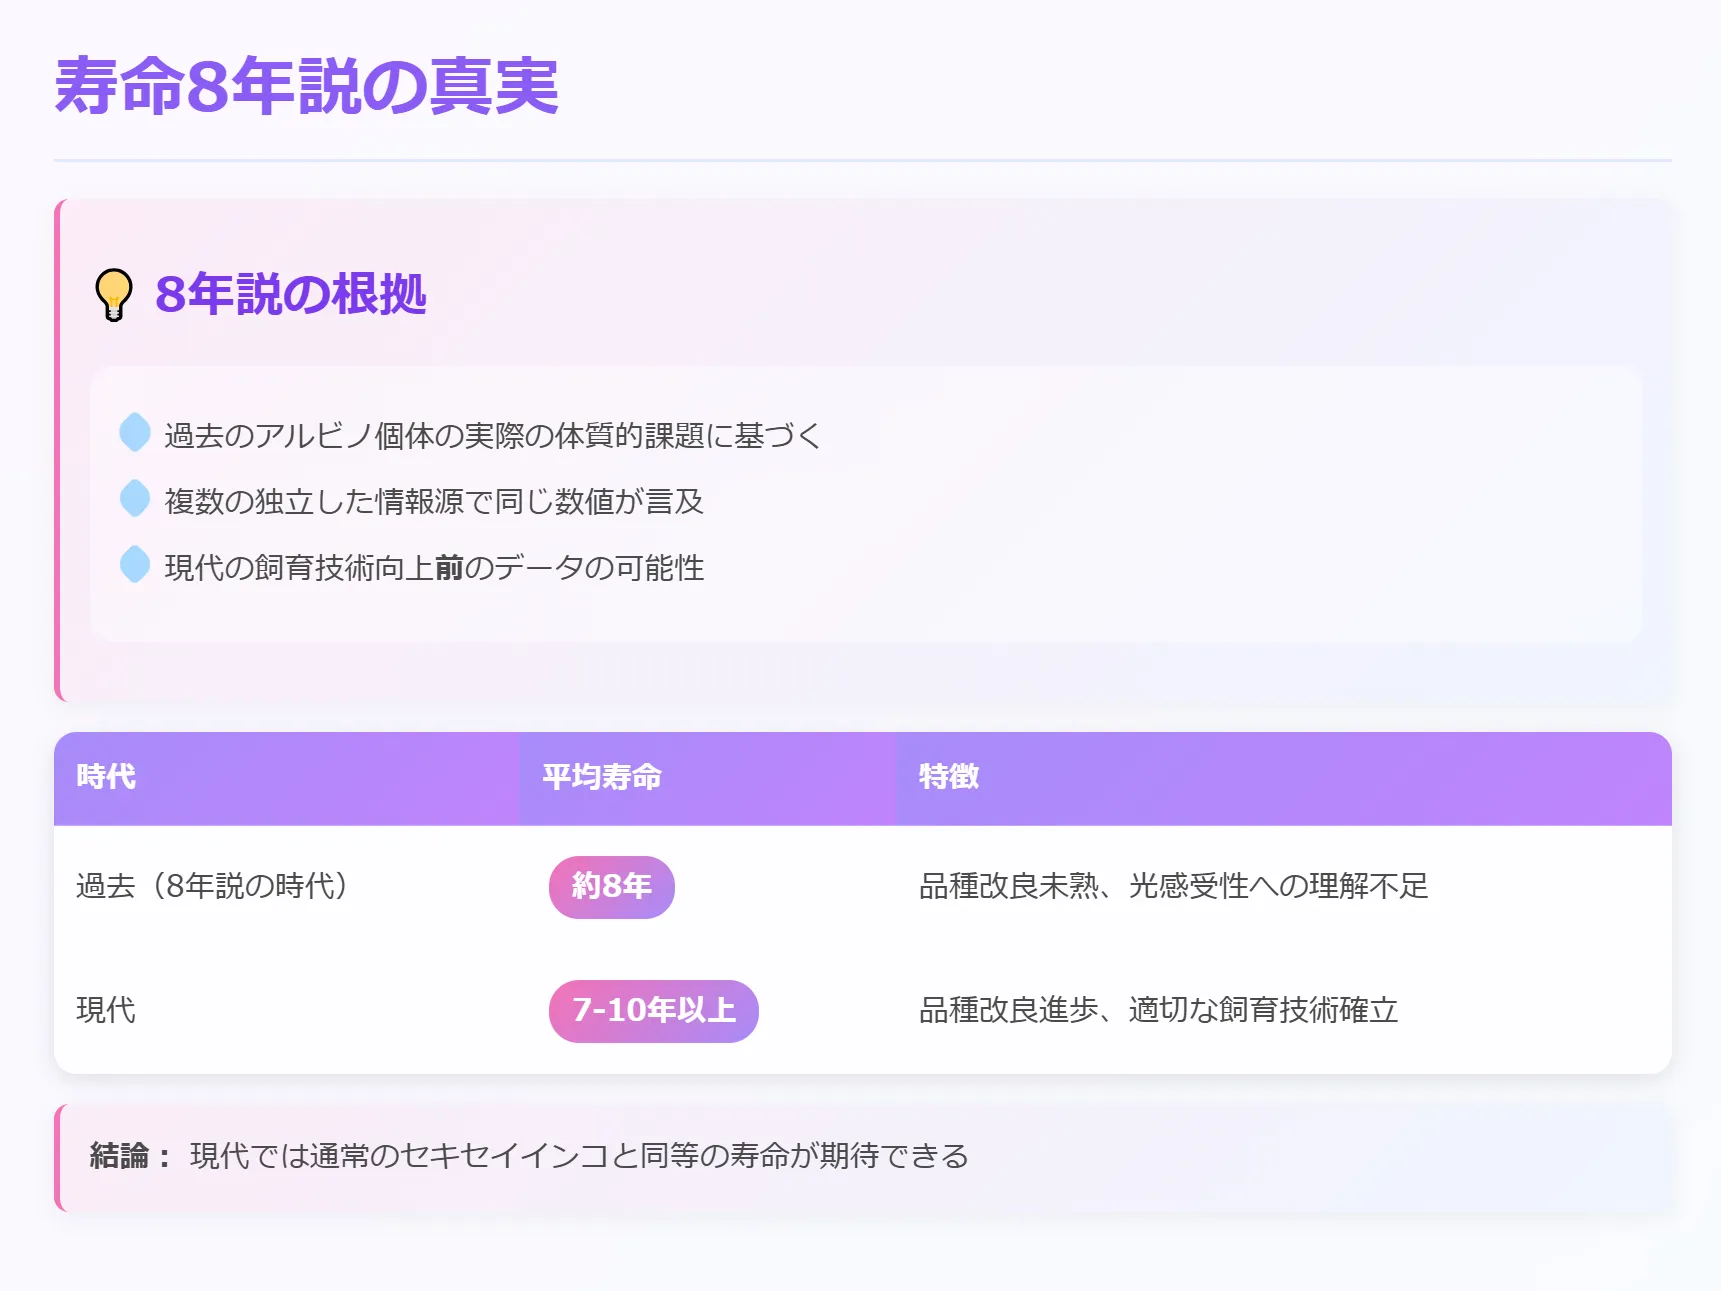1721x1291 pixels.
Task: Click the lightbulb icon beside 8年説の根拠
Action: coord(113,294)
